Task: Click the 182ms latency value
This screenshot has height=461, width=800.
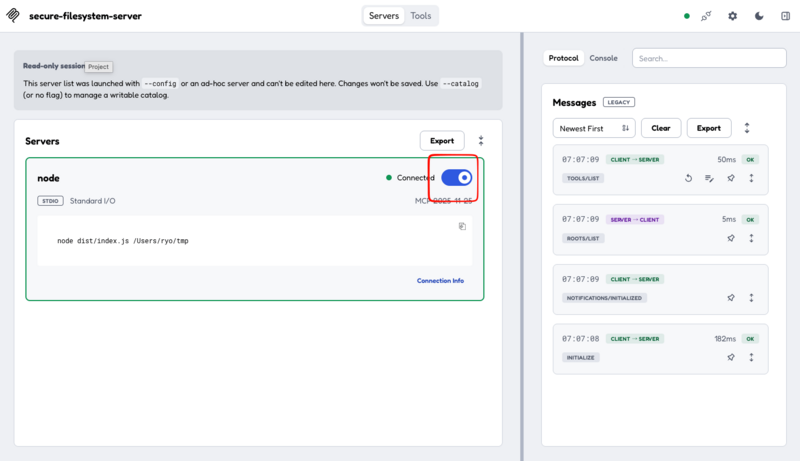Action: click(725, 339)
